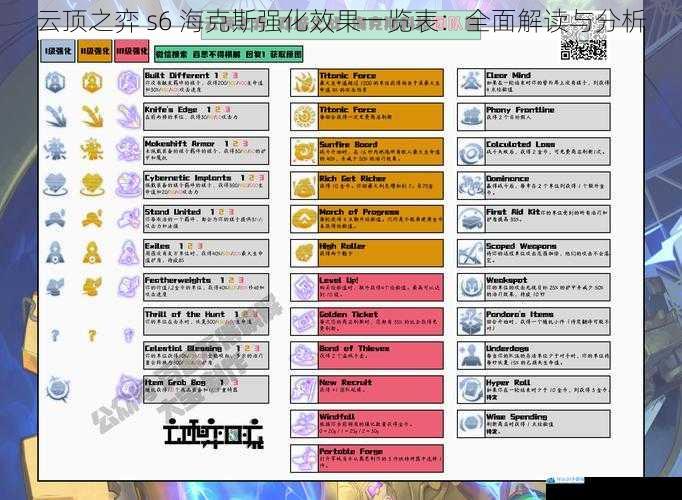682x500 pixels.
Task: Click the silver Built Different icon
Action: (x=55, y=82)
